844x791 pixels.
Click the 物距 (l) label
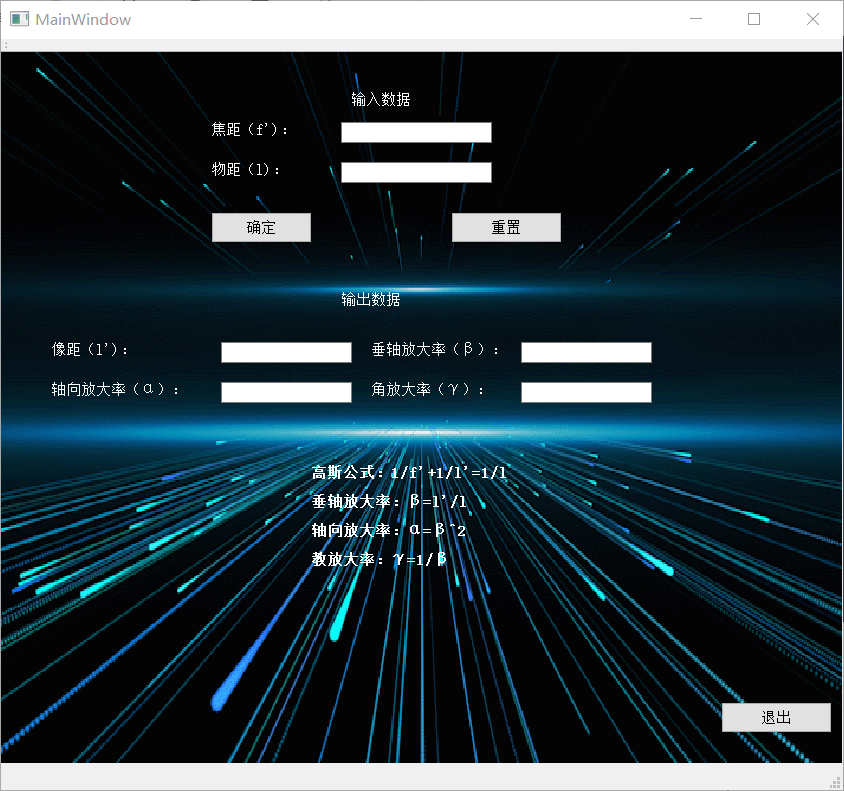point(245,170)
